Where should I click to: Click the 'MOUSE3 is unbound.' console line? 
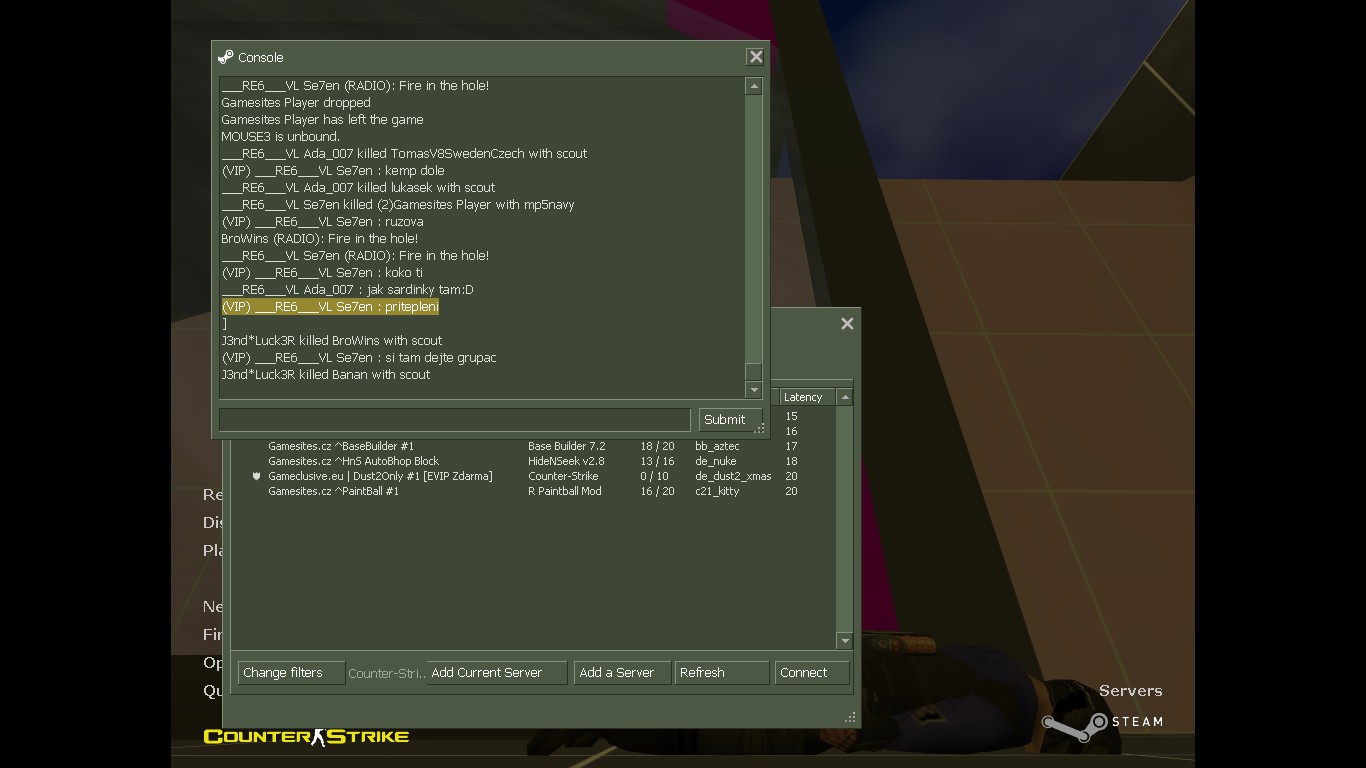tap(280, 137)
